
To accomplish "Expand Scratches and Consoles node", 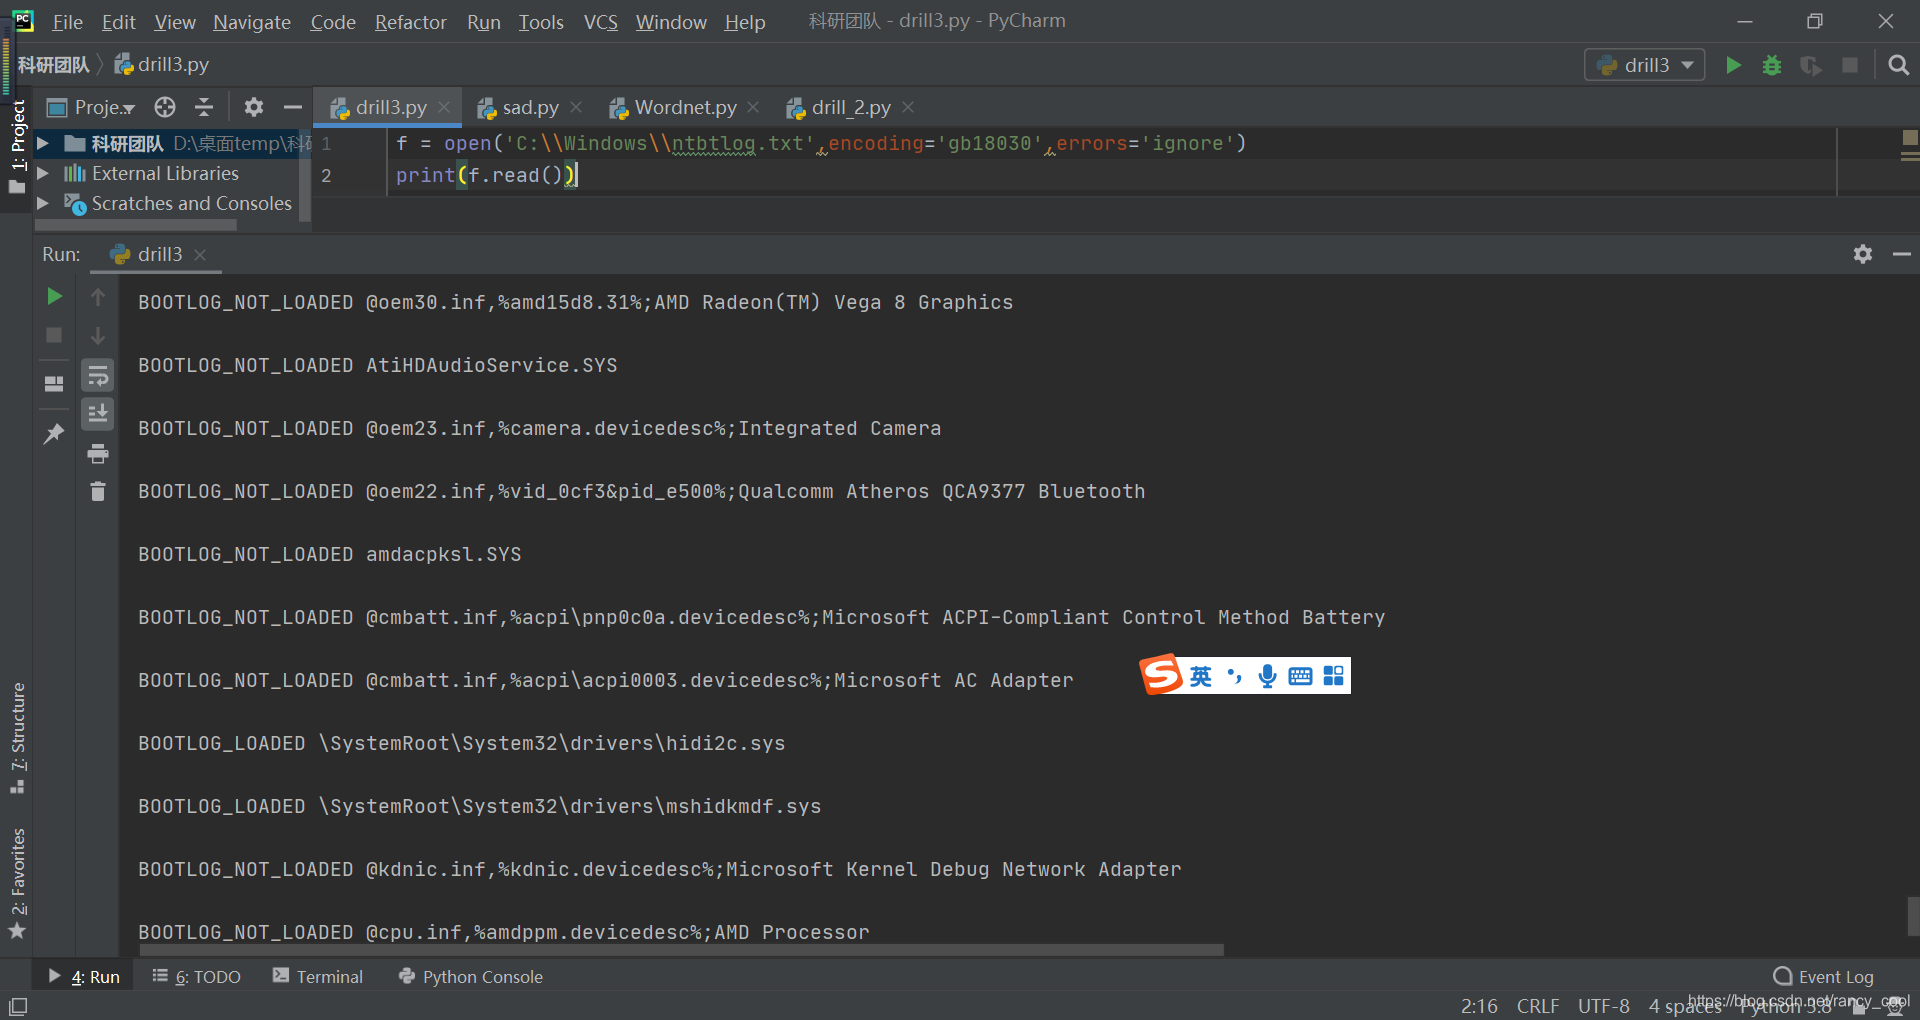I will pos(43,203).
